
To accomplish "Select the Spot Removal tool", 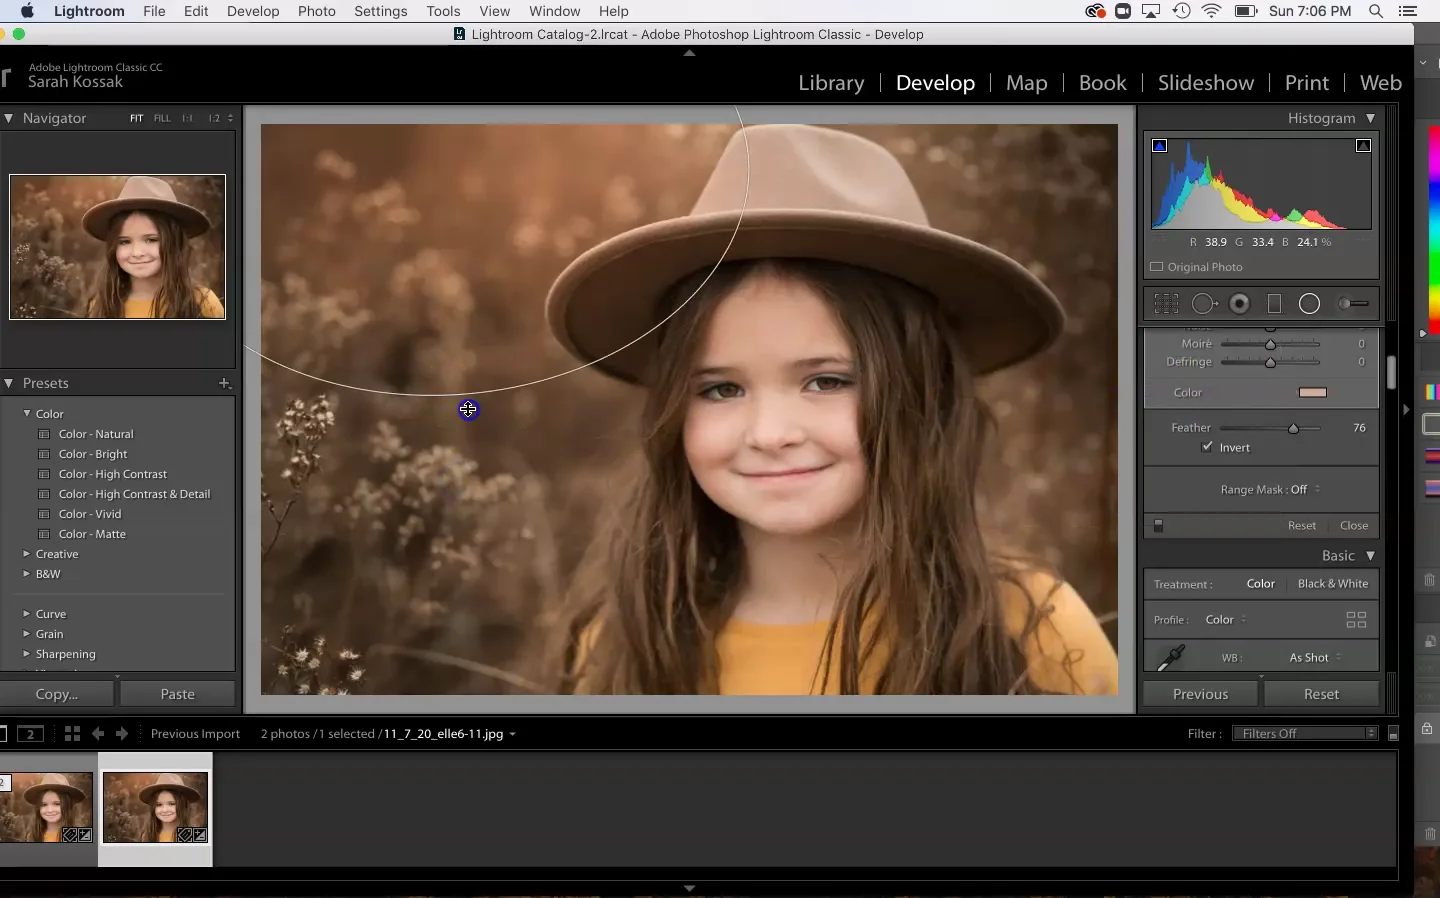I will click(1204, 304).
